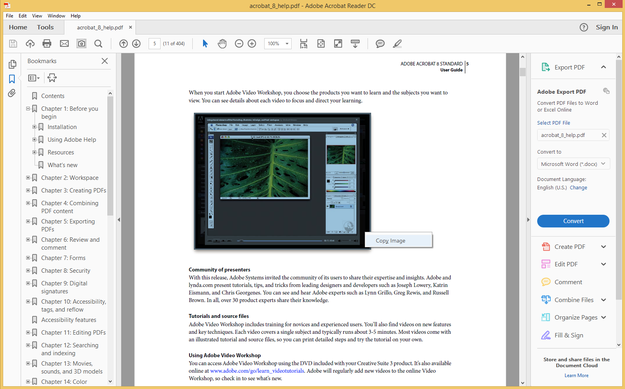The height and width of the screenshot is (389, 625).
Task: Collapse the right tools pane arrow
Action: click(x=528, y=220)
